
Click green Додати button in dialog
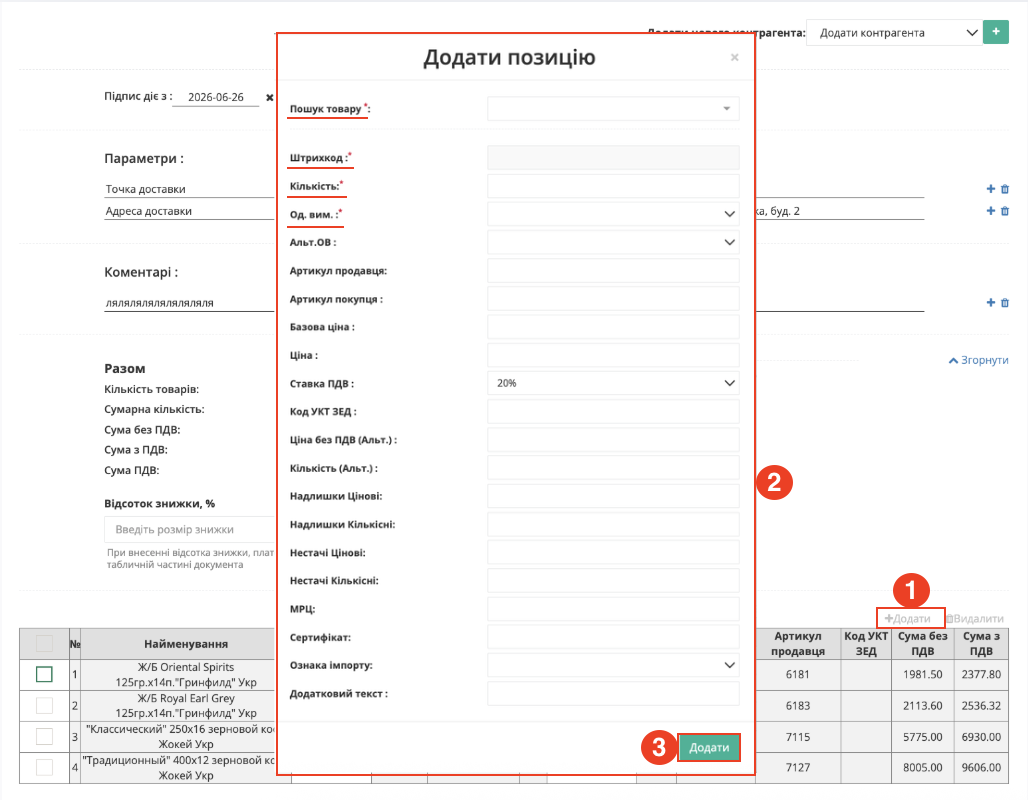coord(709,748)
